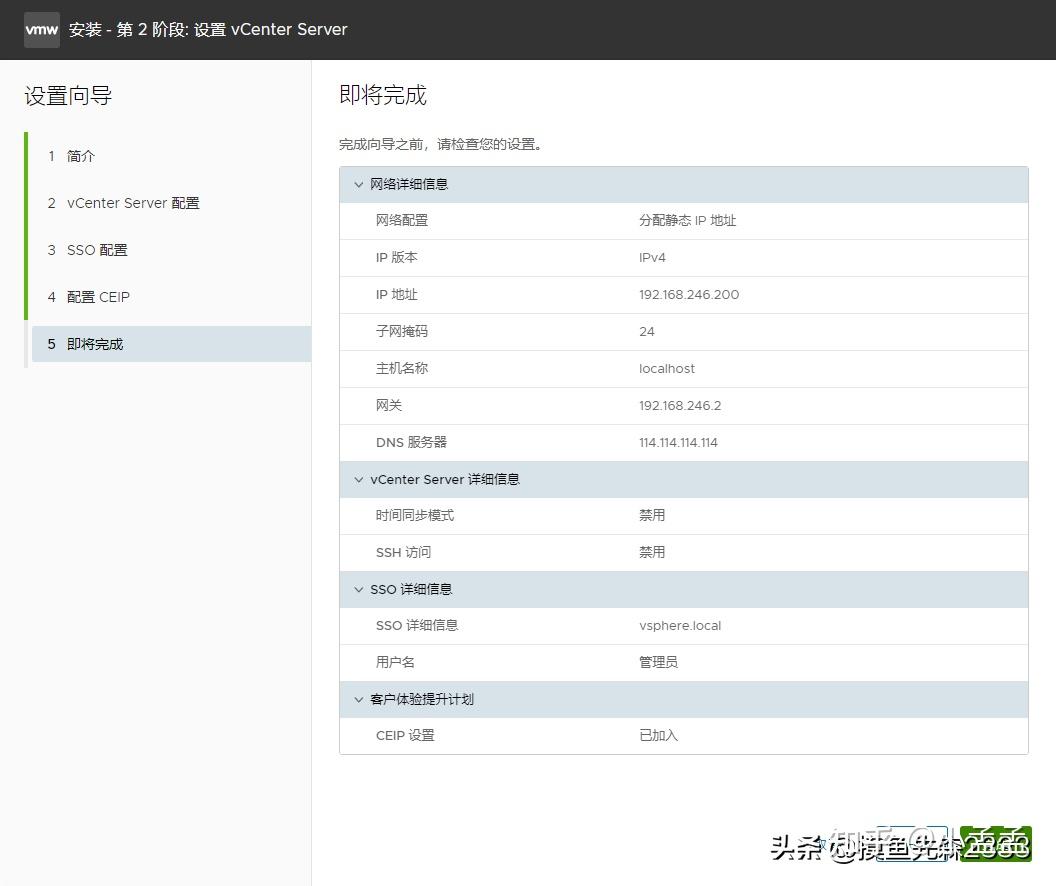
Task: Click the 即将完成 page heading
Action: [383, 95]
